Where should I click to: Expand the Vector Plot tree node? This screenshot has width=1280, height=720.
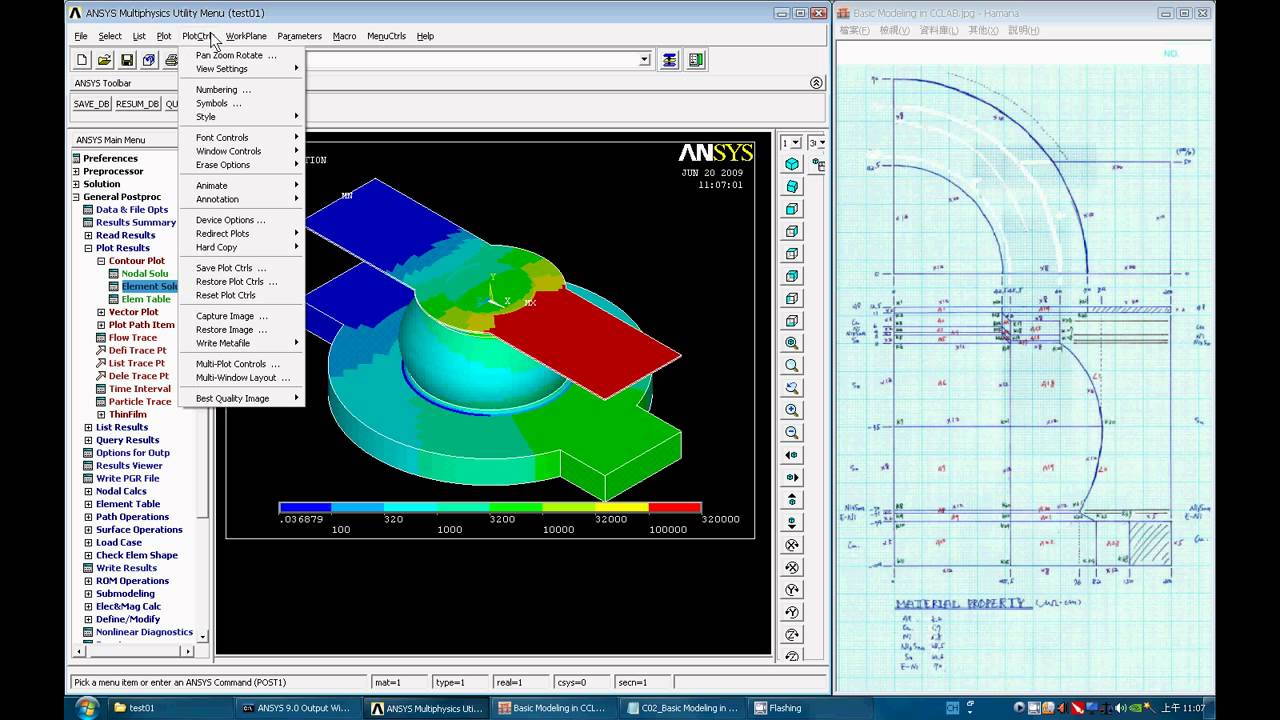point(102,312)
